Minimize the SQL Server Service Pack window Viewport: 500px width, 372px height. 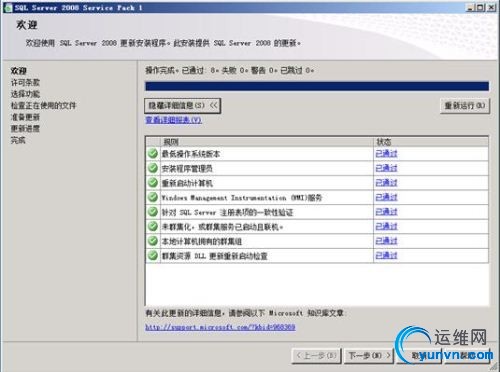point(470,7)
